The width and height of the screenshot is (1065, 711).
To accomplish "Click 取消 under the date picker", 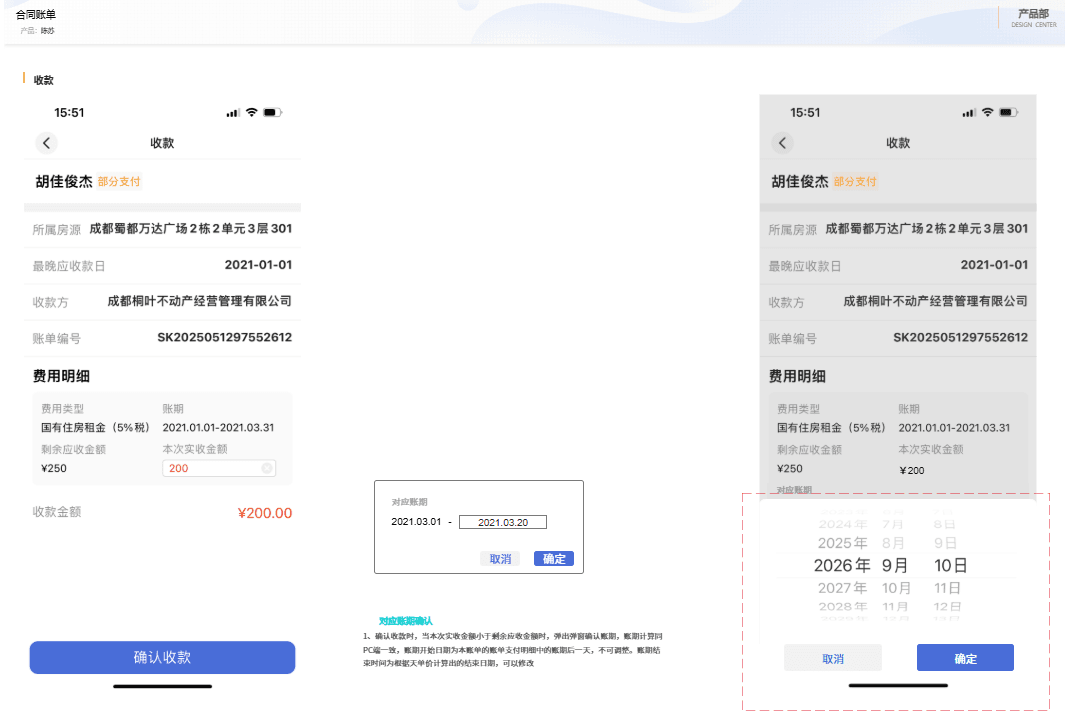I will 833,658.
